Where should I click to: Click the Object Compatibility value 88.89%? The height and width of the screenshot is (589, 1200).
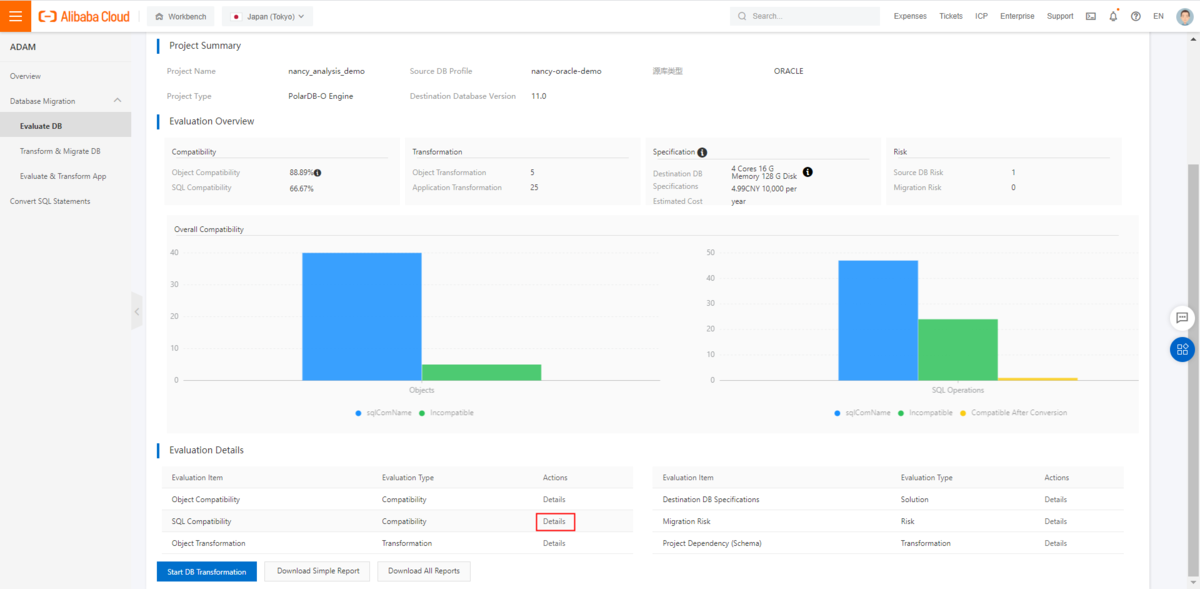301,173
